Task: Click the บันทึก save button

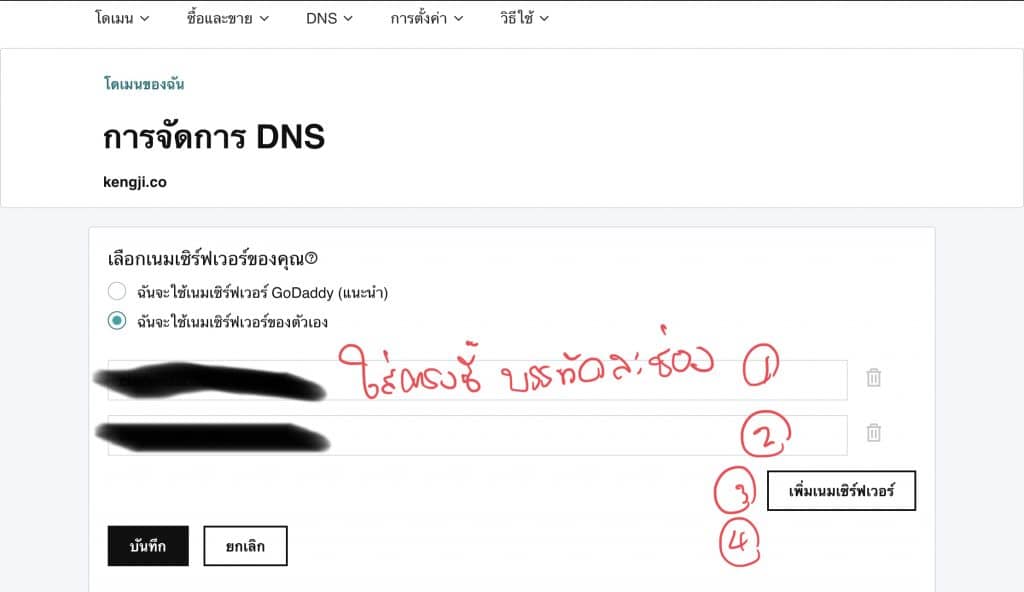Action: click(x=148, y=546)
